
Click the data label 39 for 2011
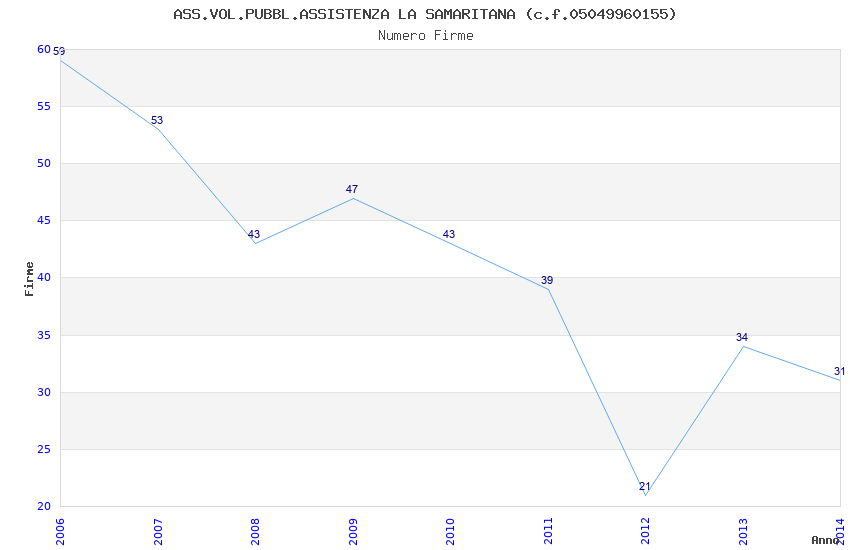[547, 281]
